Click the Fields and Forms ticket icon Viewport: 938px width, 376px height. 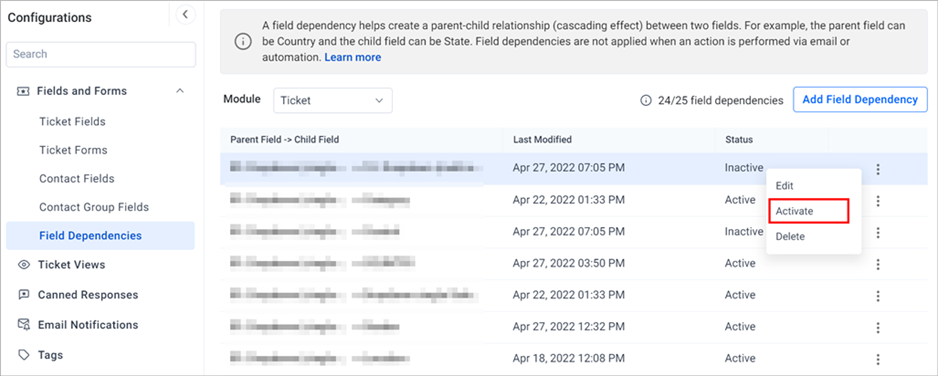pyautogui.click(x=23, y=91)
